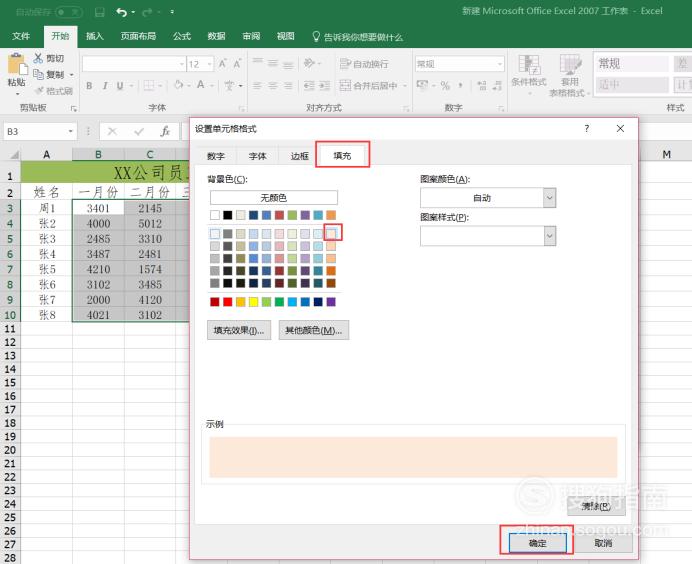Expand the Name Box dropdown arrow
The height and width of the screenshot is (564, 692).
tap(70, 132)
